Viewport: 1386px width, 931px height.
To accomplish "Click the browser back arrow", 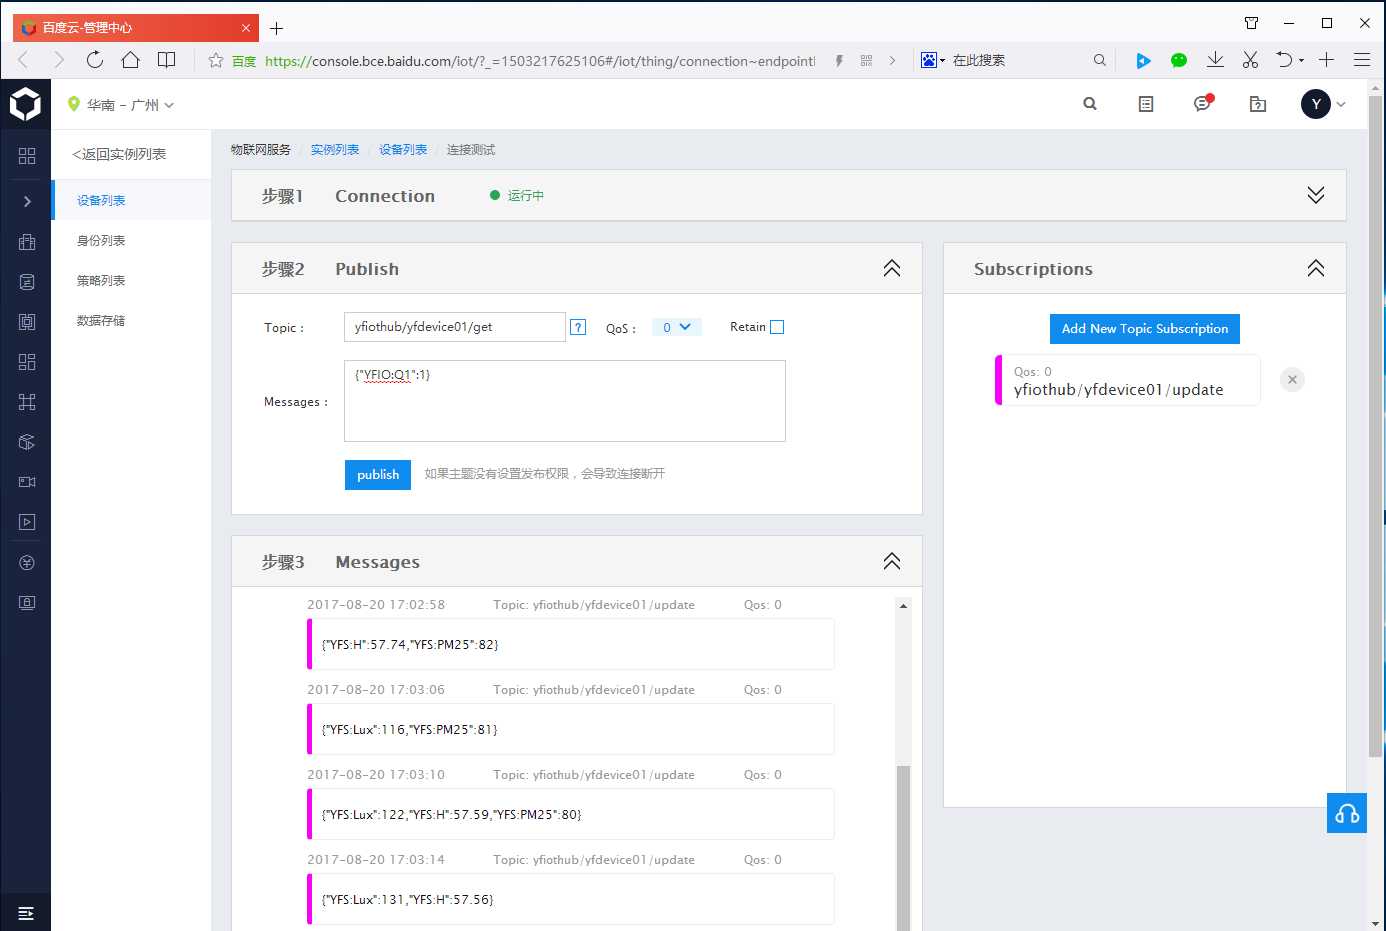I will tap(23, 60).
